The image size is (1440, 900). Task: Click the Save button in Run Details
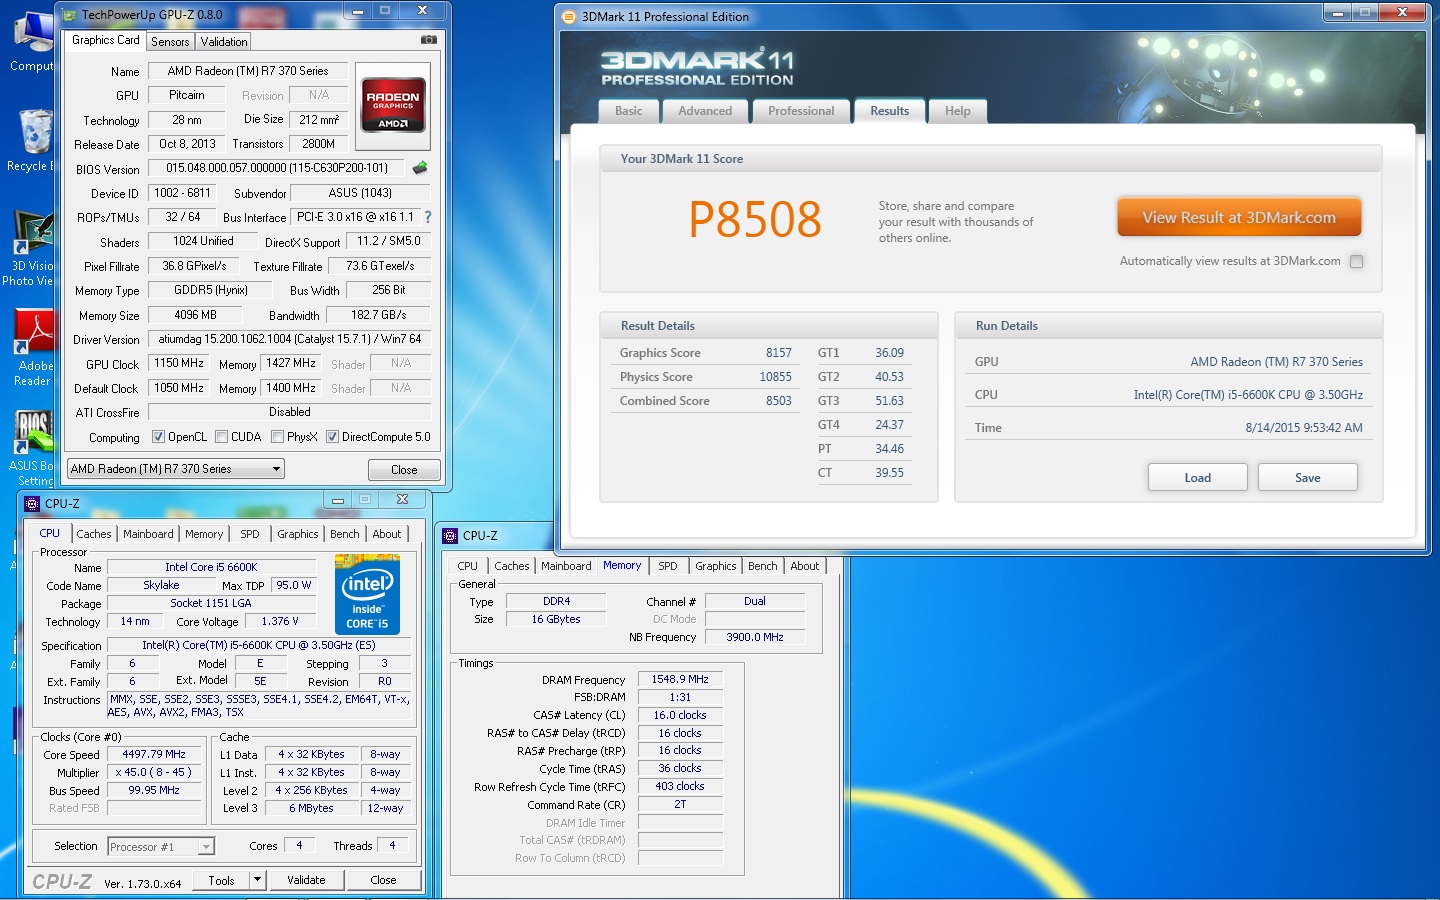[1307, 477]
